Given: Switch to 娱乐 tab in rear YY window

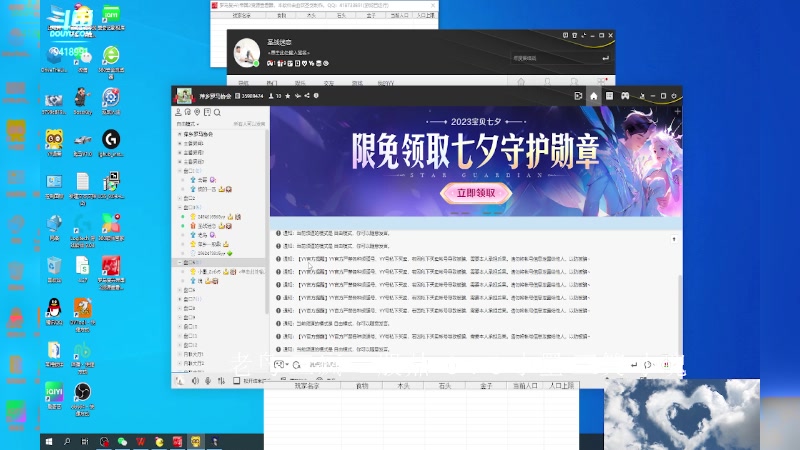Looking at the screenshot, I should 300,83.
